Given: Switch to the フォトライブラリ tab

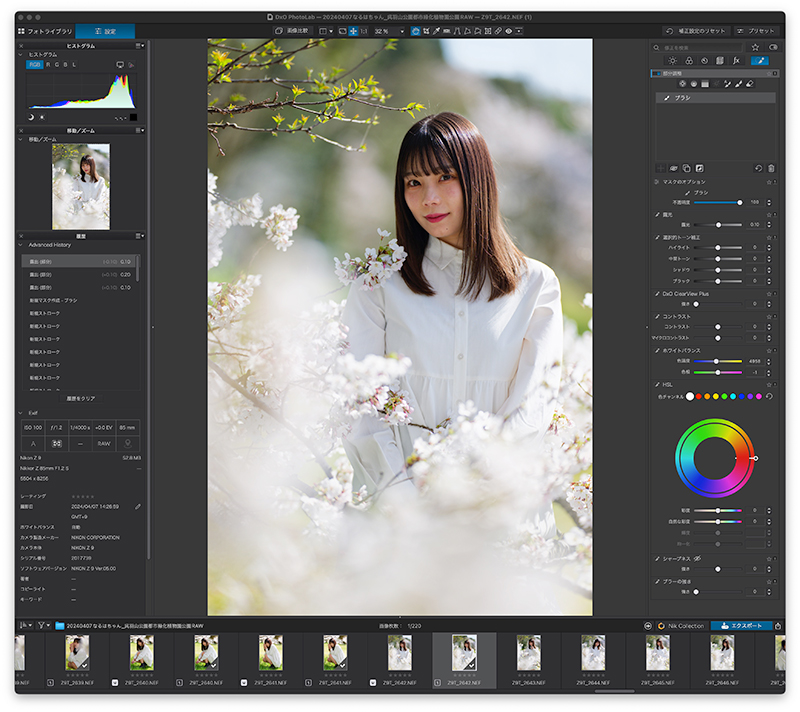Looking at the screenshot, I should 45,31.
